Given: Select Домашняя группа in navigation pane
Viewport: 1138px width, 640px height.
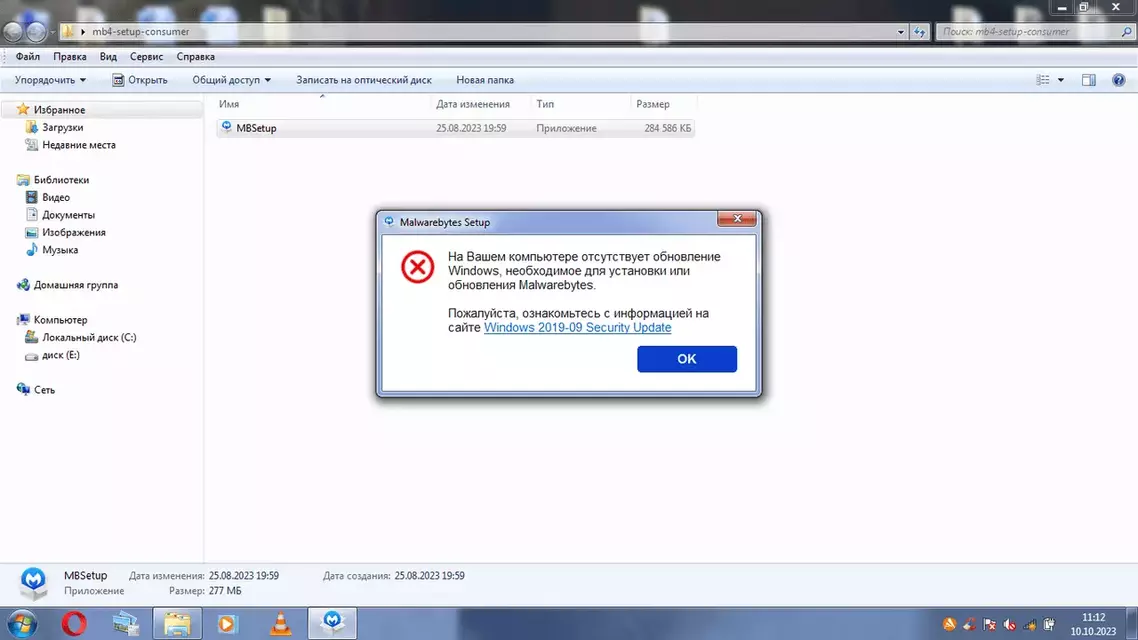Looking at the screenshot, I should tap(75, 284).
